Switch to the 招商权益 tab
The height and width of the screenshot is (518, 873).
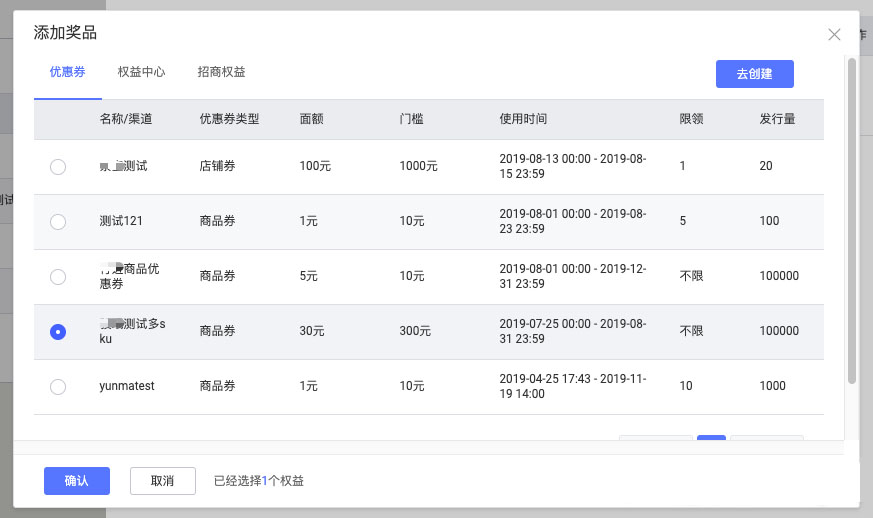click(221, 73)
